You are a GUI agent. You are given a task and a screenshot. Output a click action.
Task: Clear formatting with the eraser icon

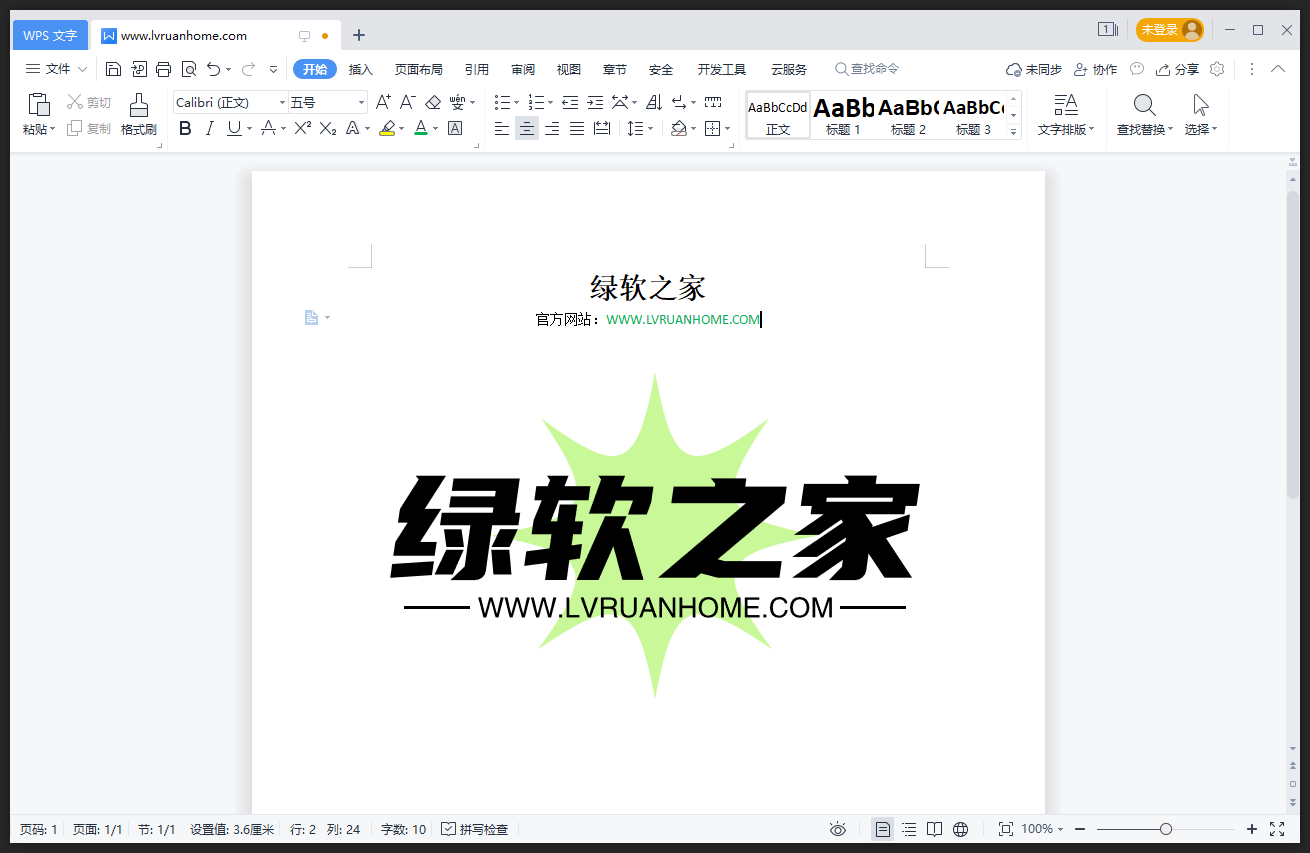(433, 102)
